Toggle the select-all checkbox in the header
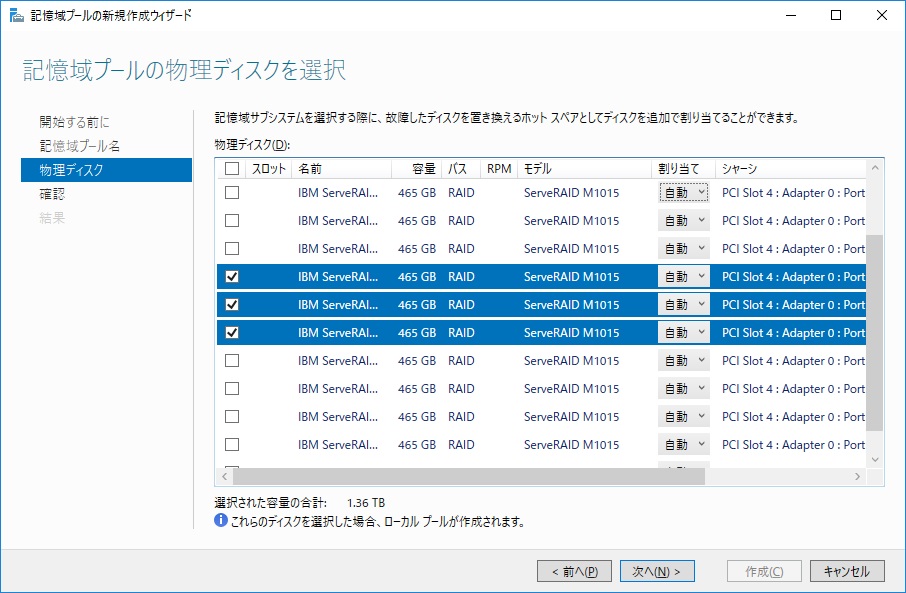Screen dimensions: 906x593 (232, 168)
